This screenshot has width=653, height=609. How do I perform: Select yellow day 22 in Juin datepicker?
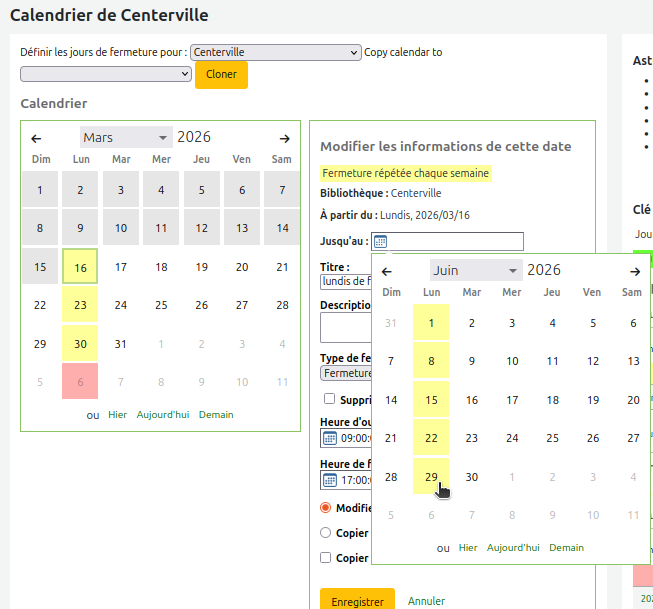pos(431,438)
